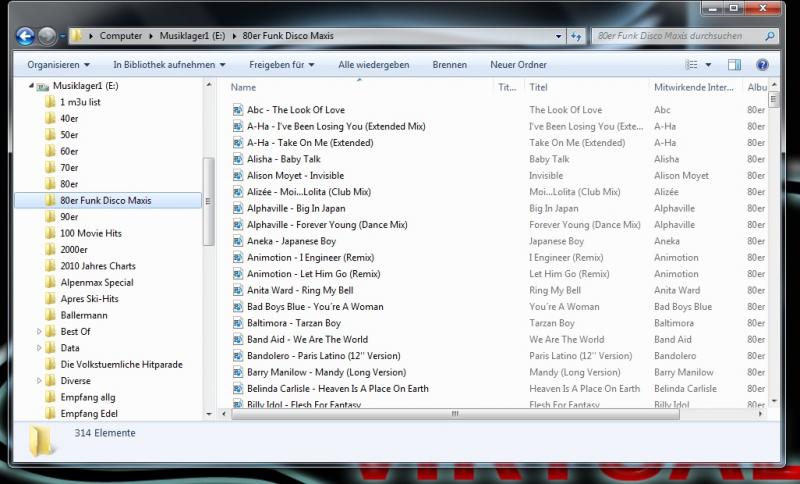Click the search magnifier icon
800x484 pixels.
pyautogui.click(x=770, y=36)
